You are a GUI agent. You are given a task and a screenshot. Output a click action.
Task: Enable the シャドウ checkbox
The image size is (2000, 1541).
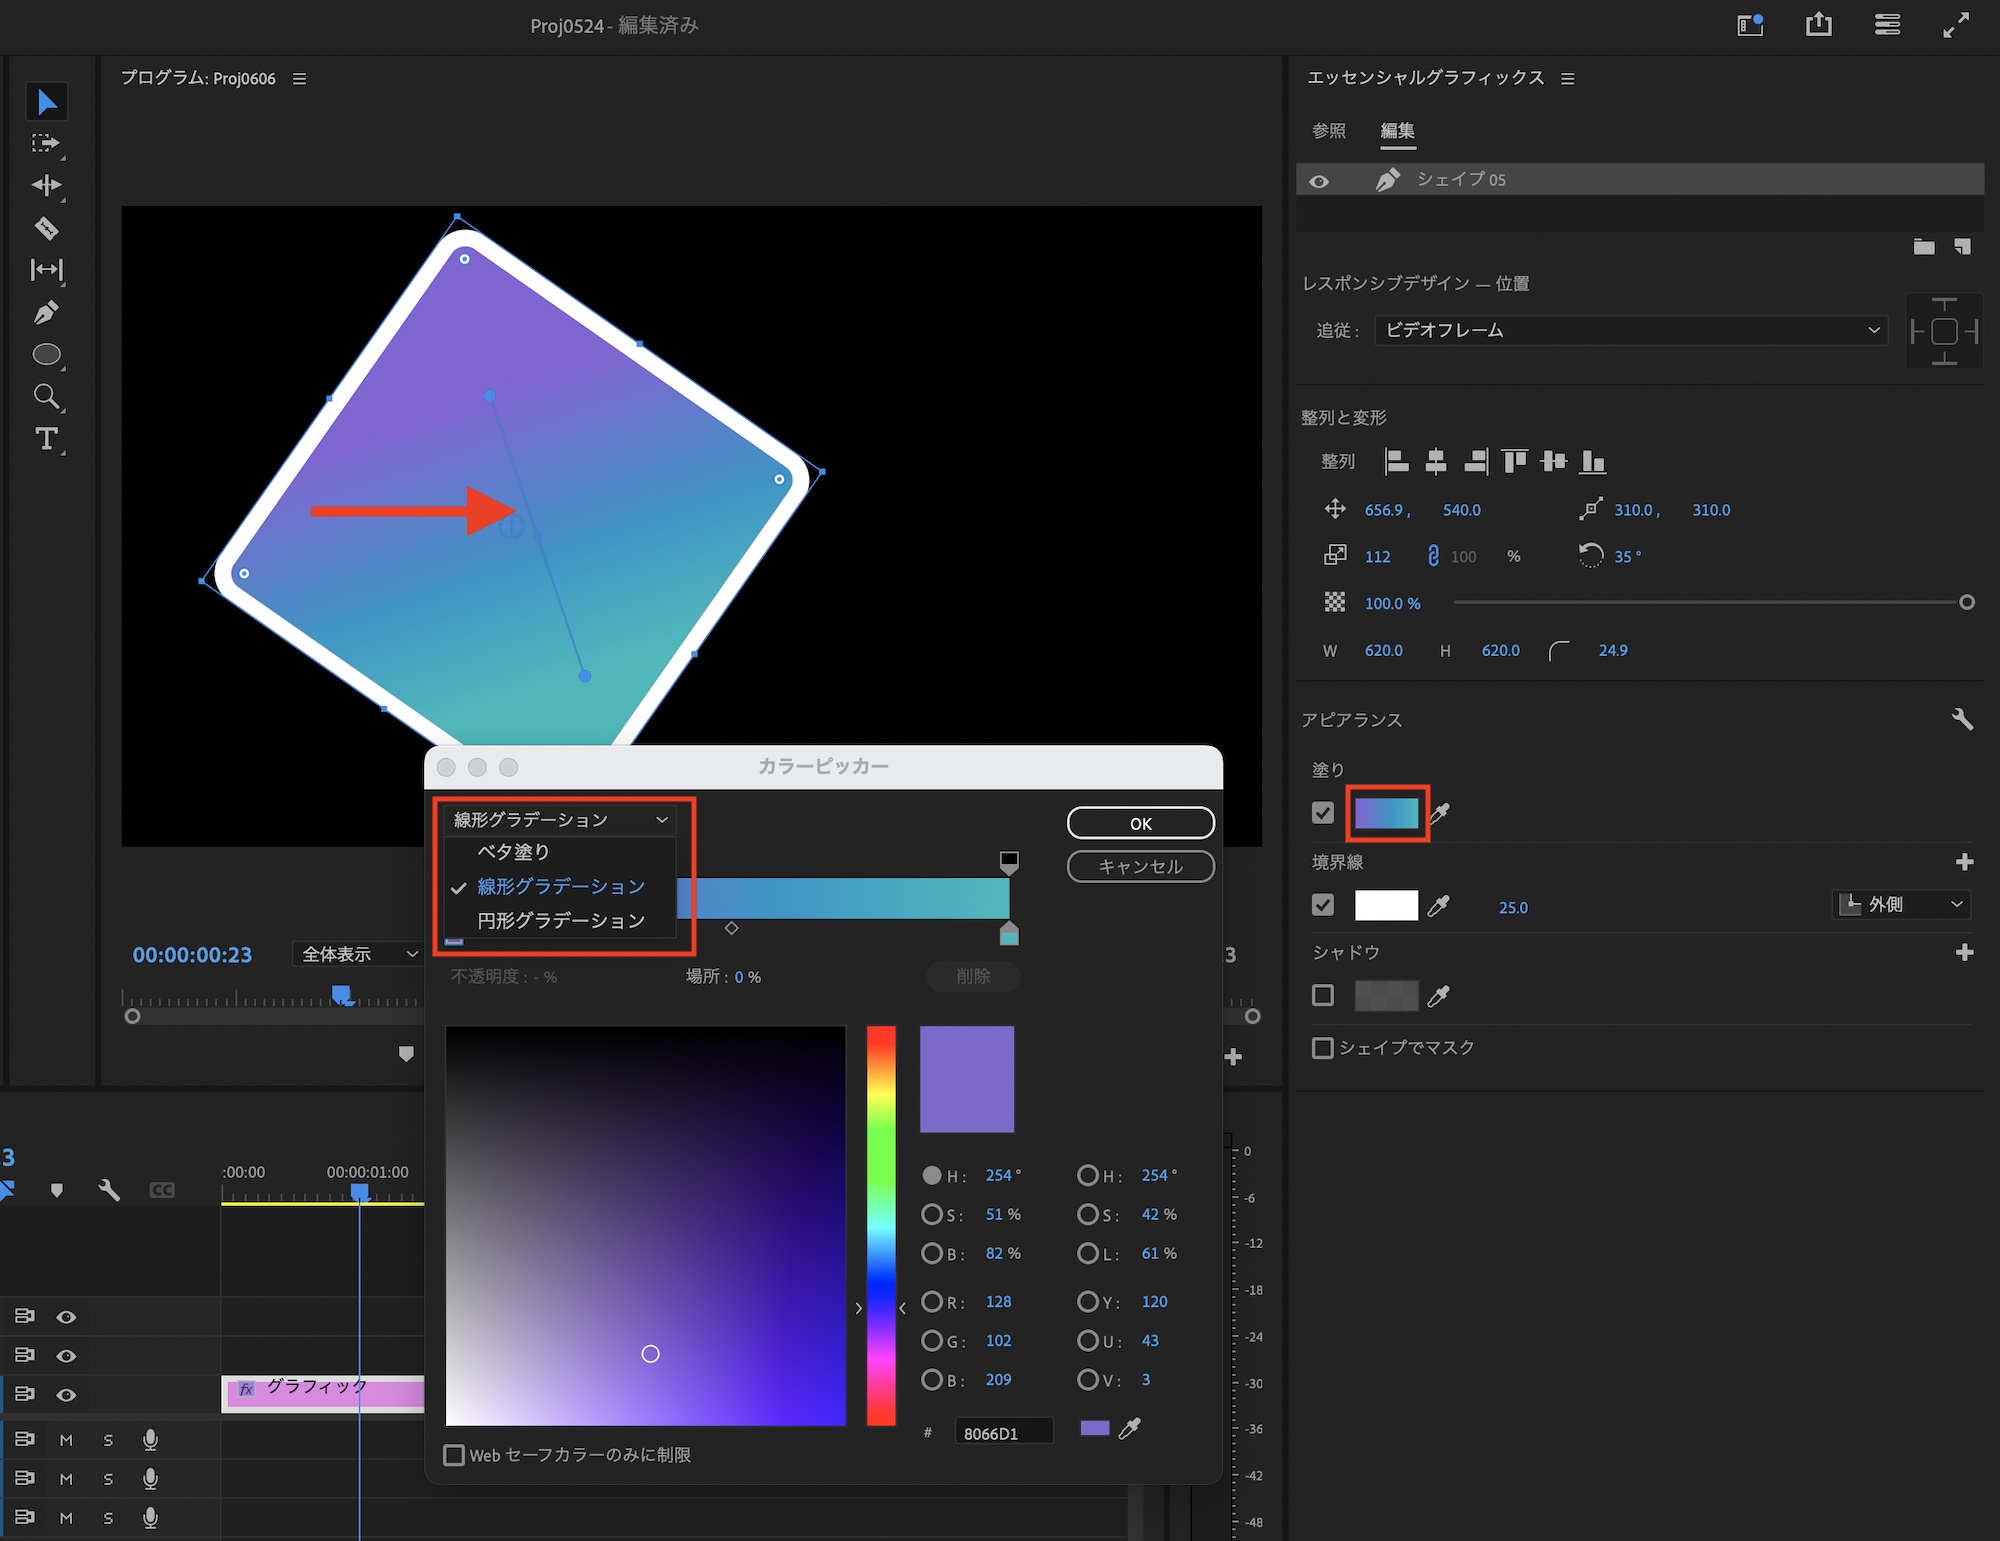pyautogui.click(x=1322, y=995)
